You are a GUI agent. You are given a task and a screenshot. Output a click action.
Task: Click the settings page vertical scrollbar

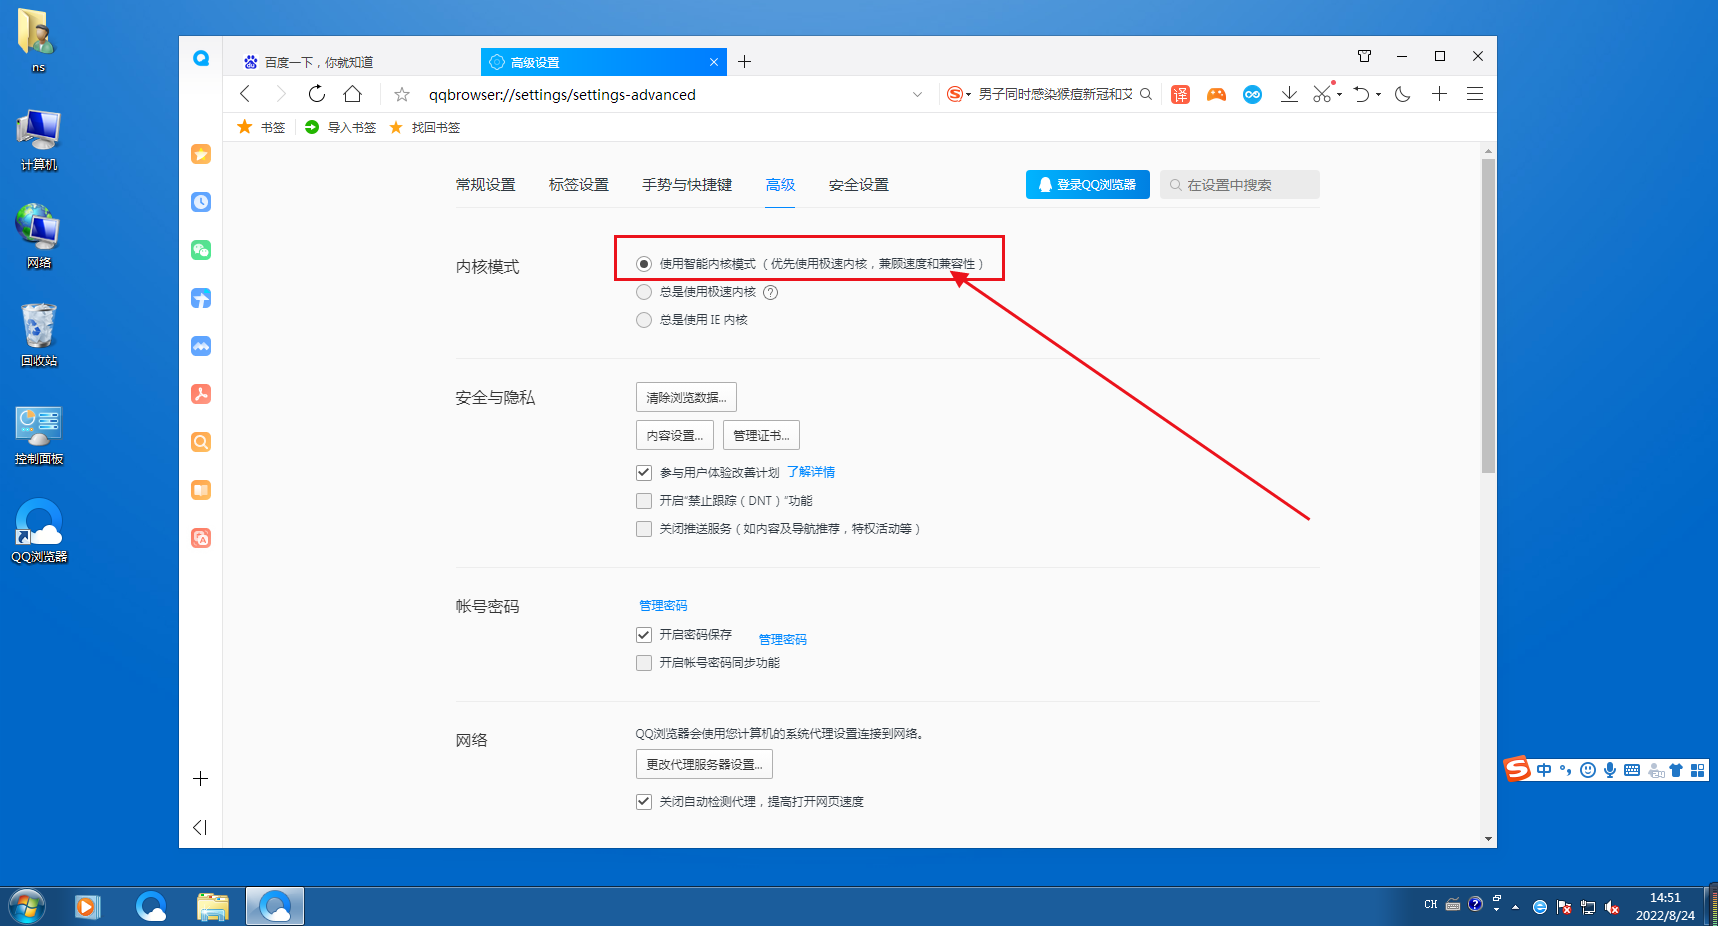point(1489,316)
